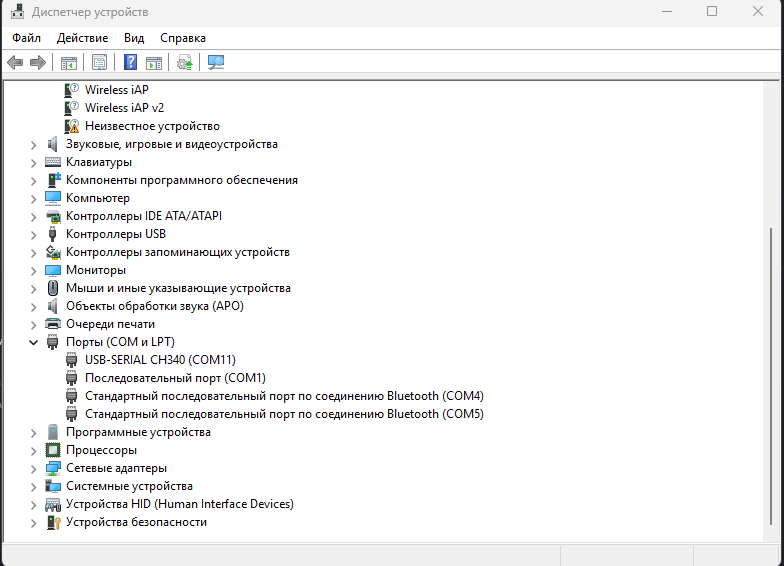Expand the Контроллеры USB chevron

34,235
